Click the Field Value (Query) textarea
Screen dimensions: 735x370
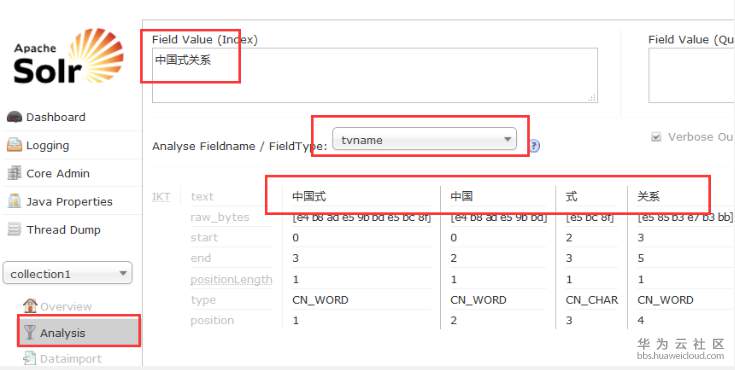tap(691, 75)
